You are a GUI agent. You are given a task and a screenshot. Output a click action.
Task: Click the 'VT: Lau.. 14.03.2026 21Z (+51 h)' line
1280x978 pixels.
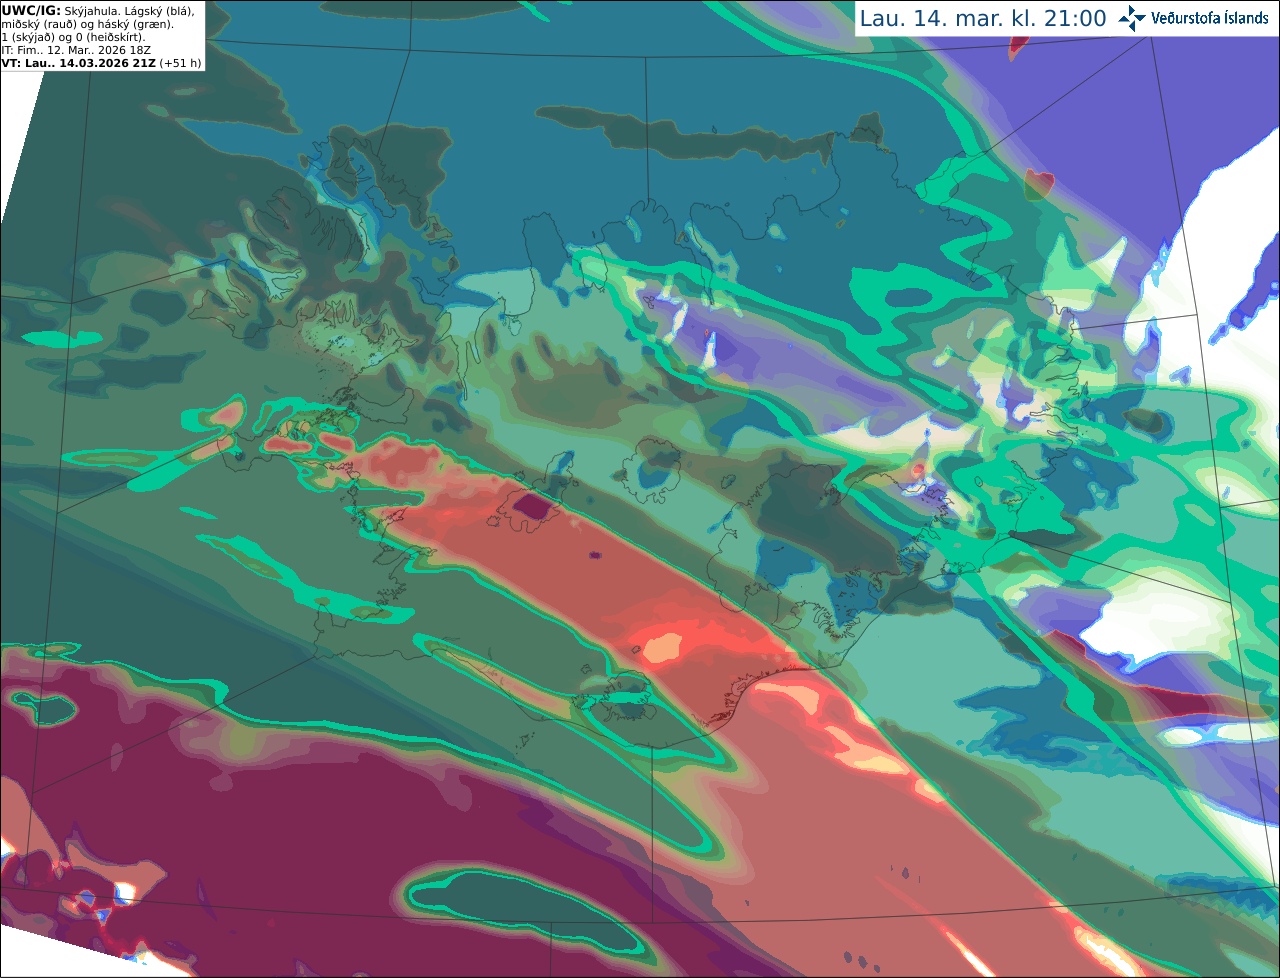coord(101,63)
